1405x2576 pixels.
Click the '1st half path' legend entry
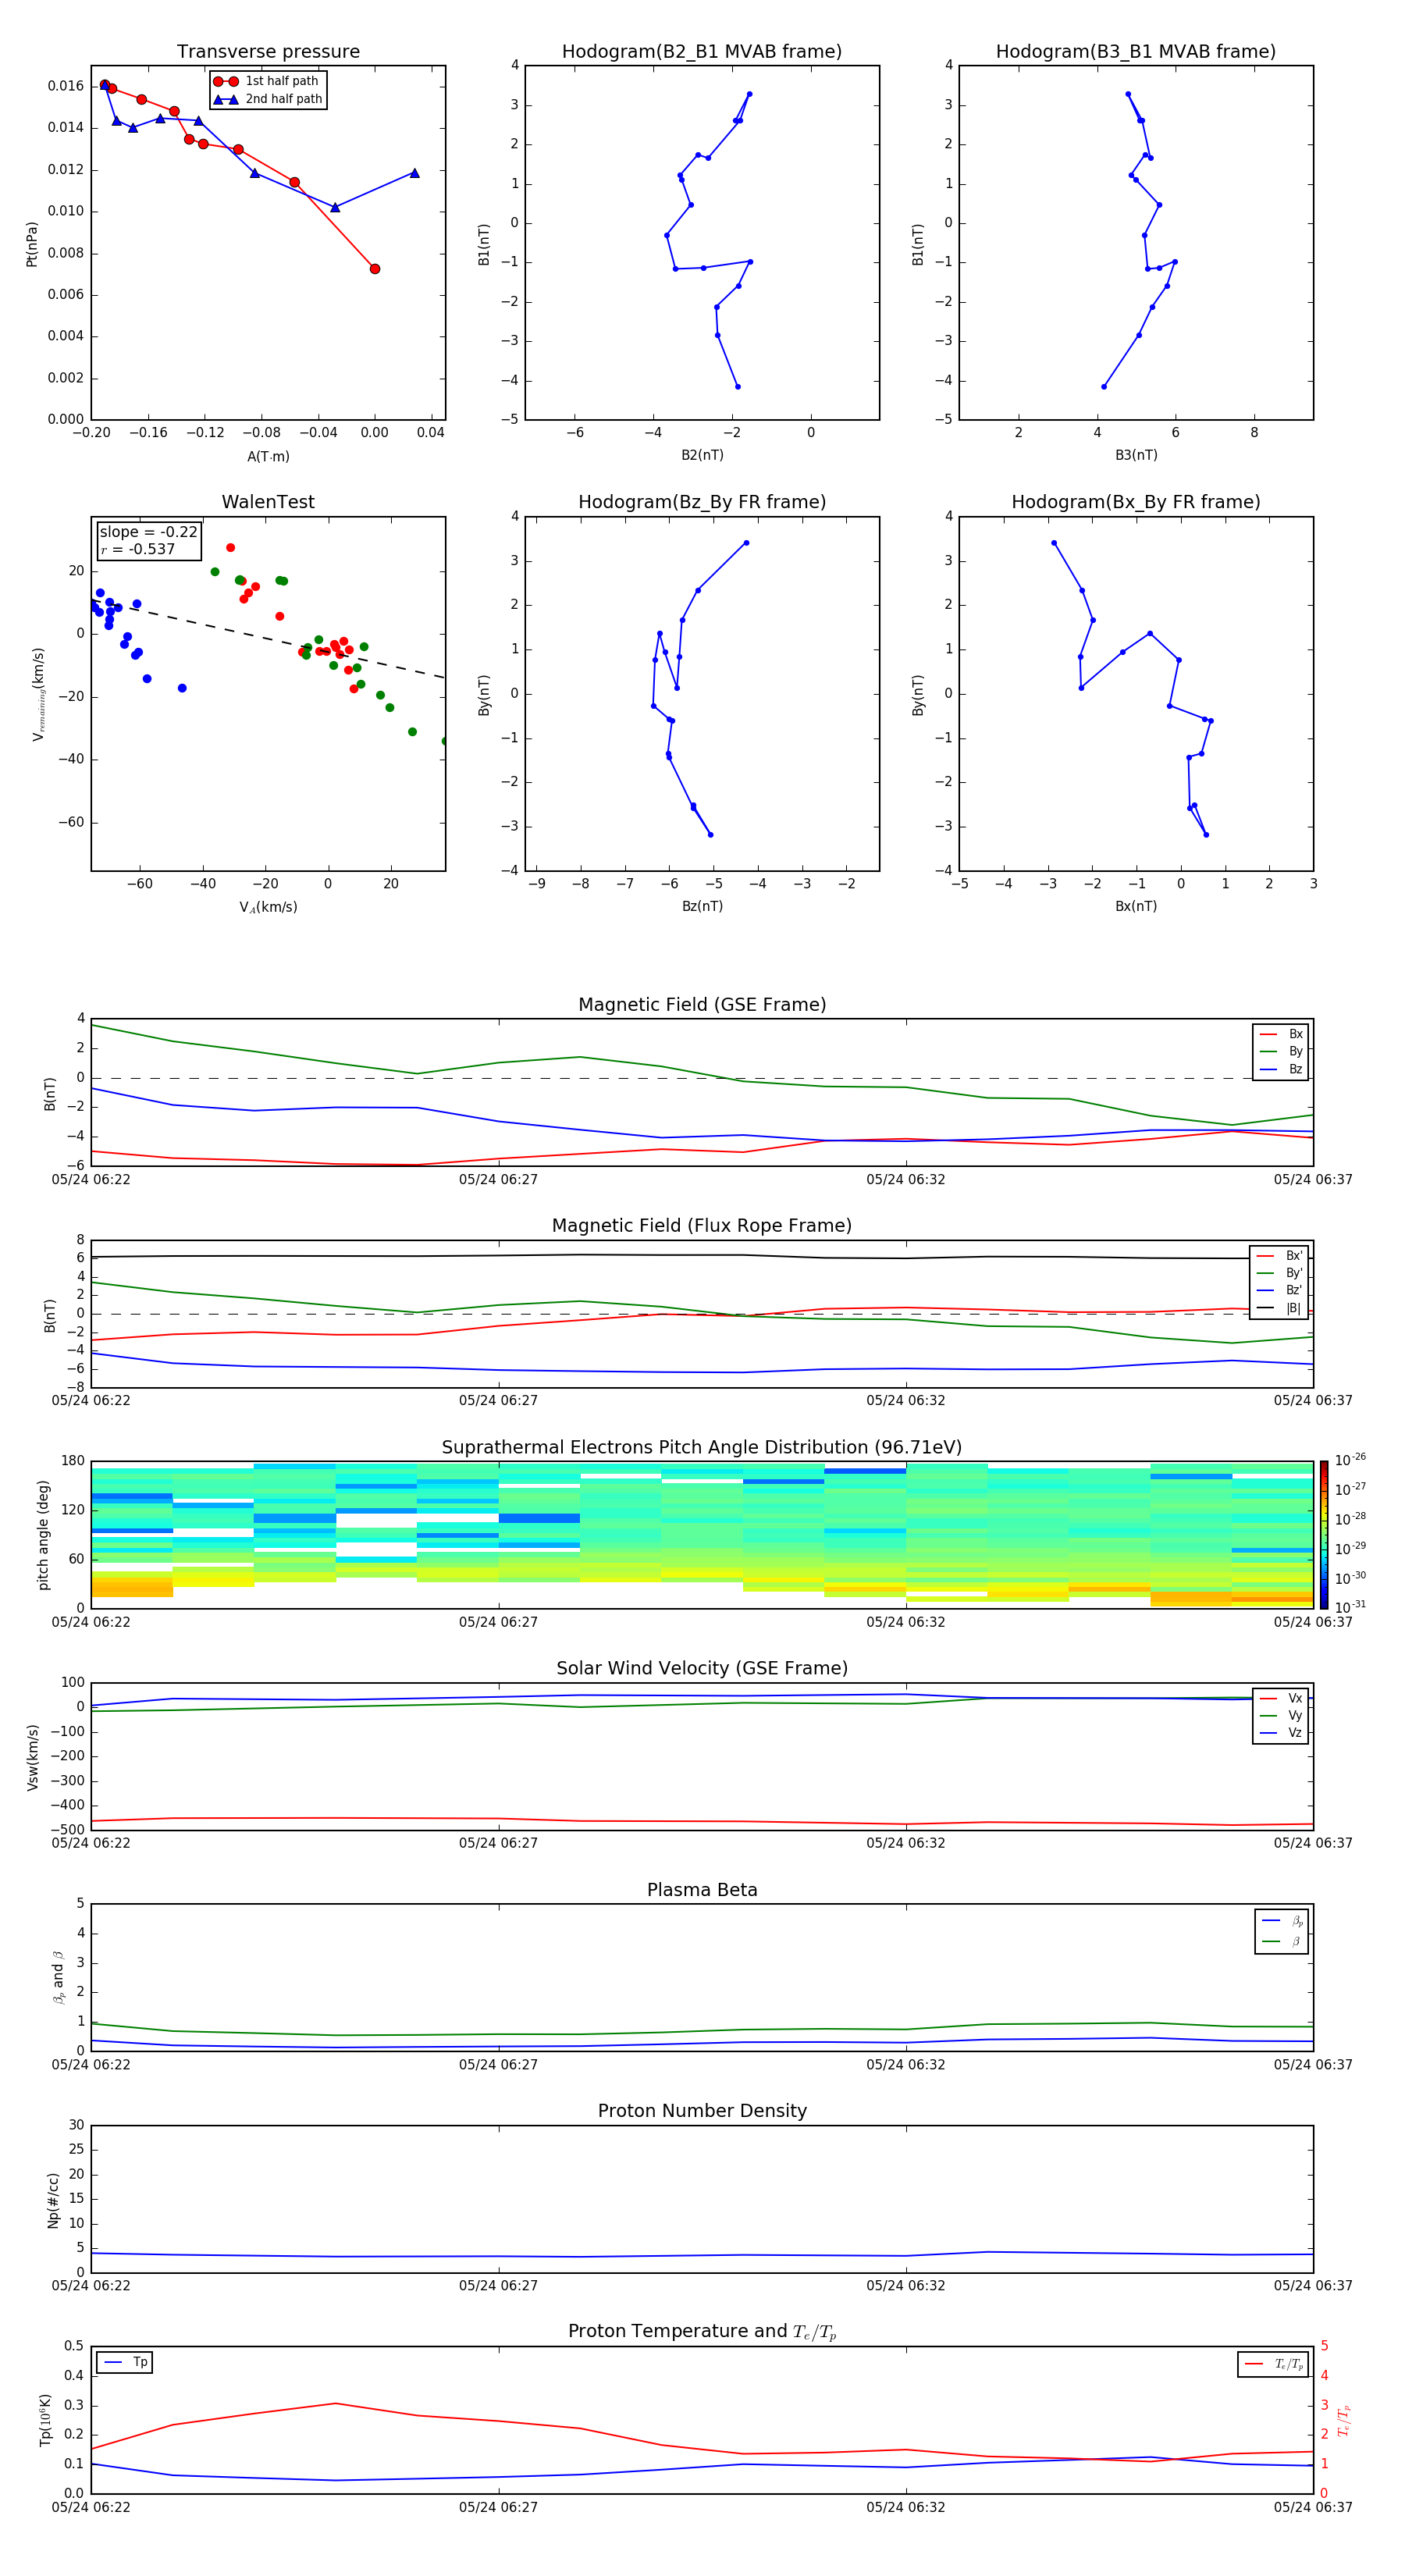coord(267,81)
